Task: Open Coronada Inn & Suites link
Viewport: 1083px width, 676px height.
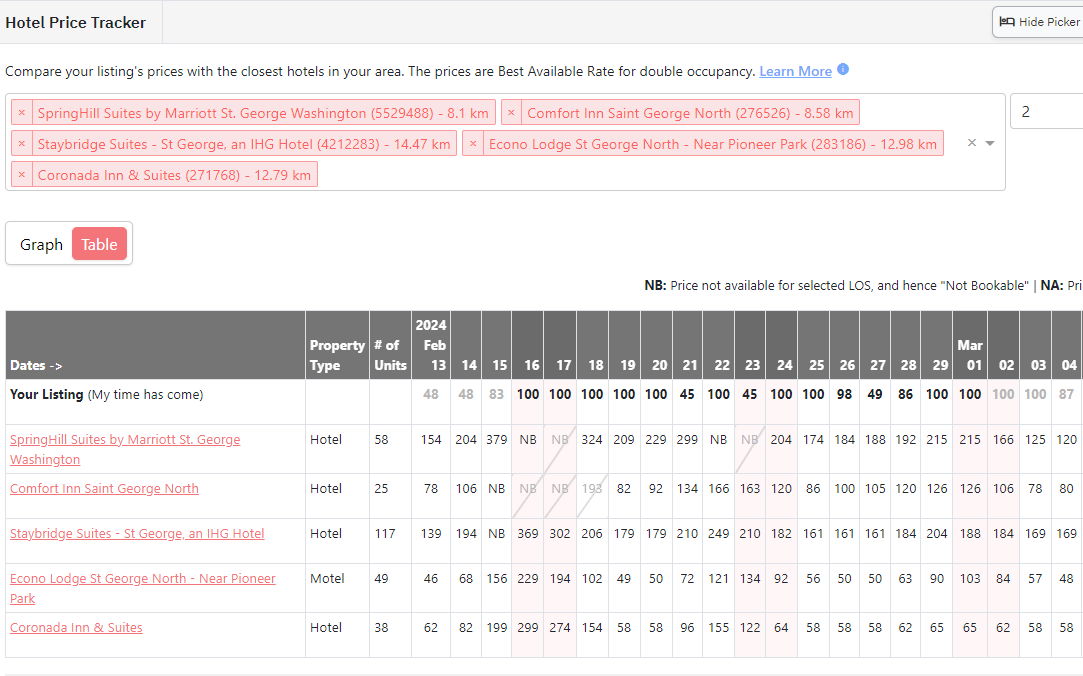Action: tap(76, 628)
